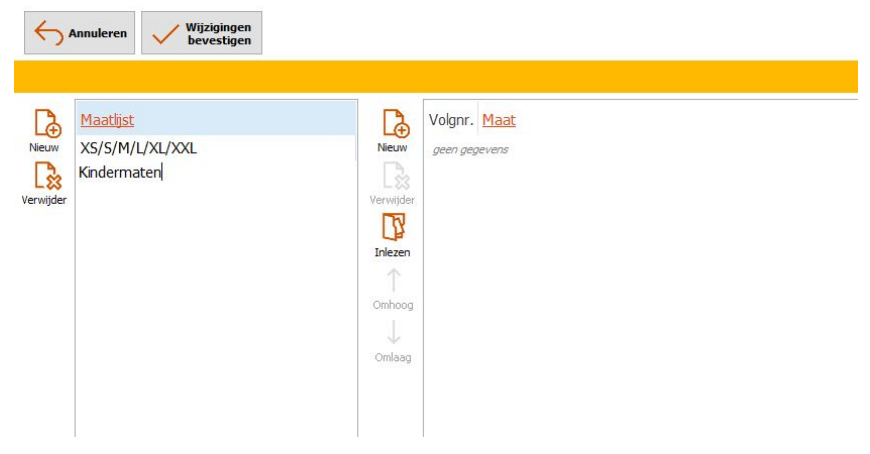Move size down with Omlaag arrow
Viewport: 870px width, 454px height.
[392, 336]
